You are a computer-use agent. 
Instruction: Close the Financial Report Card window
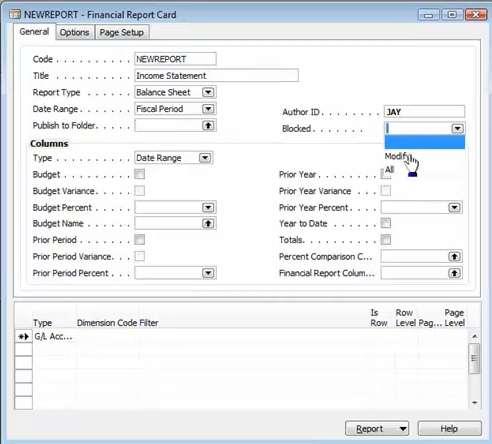coord(476,15)
